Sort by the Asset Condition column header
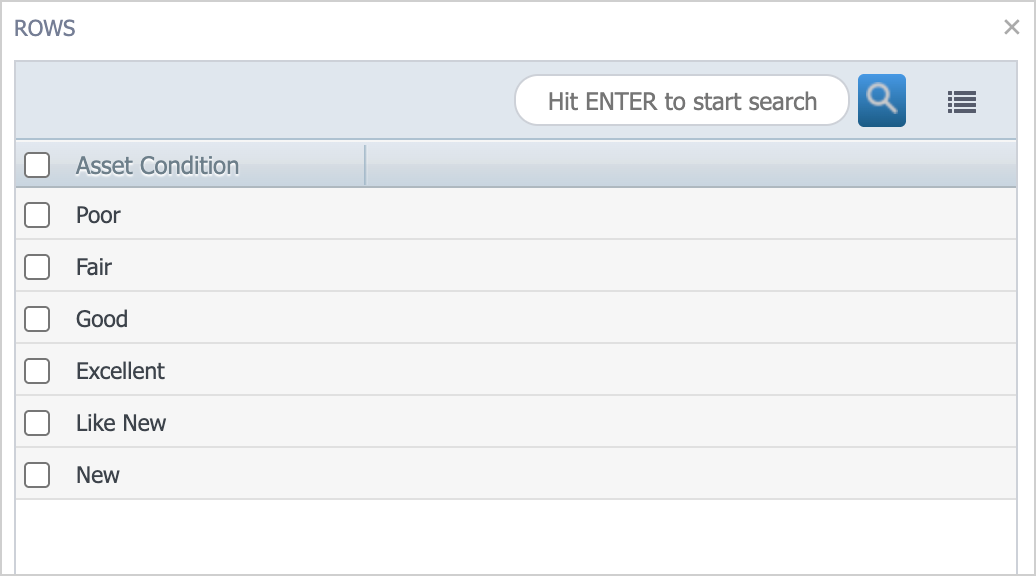Viewport: 1036px width, 576px height. [157, 165]
